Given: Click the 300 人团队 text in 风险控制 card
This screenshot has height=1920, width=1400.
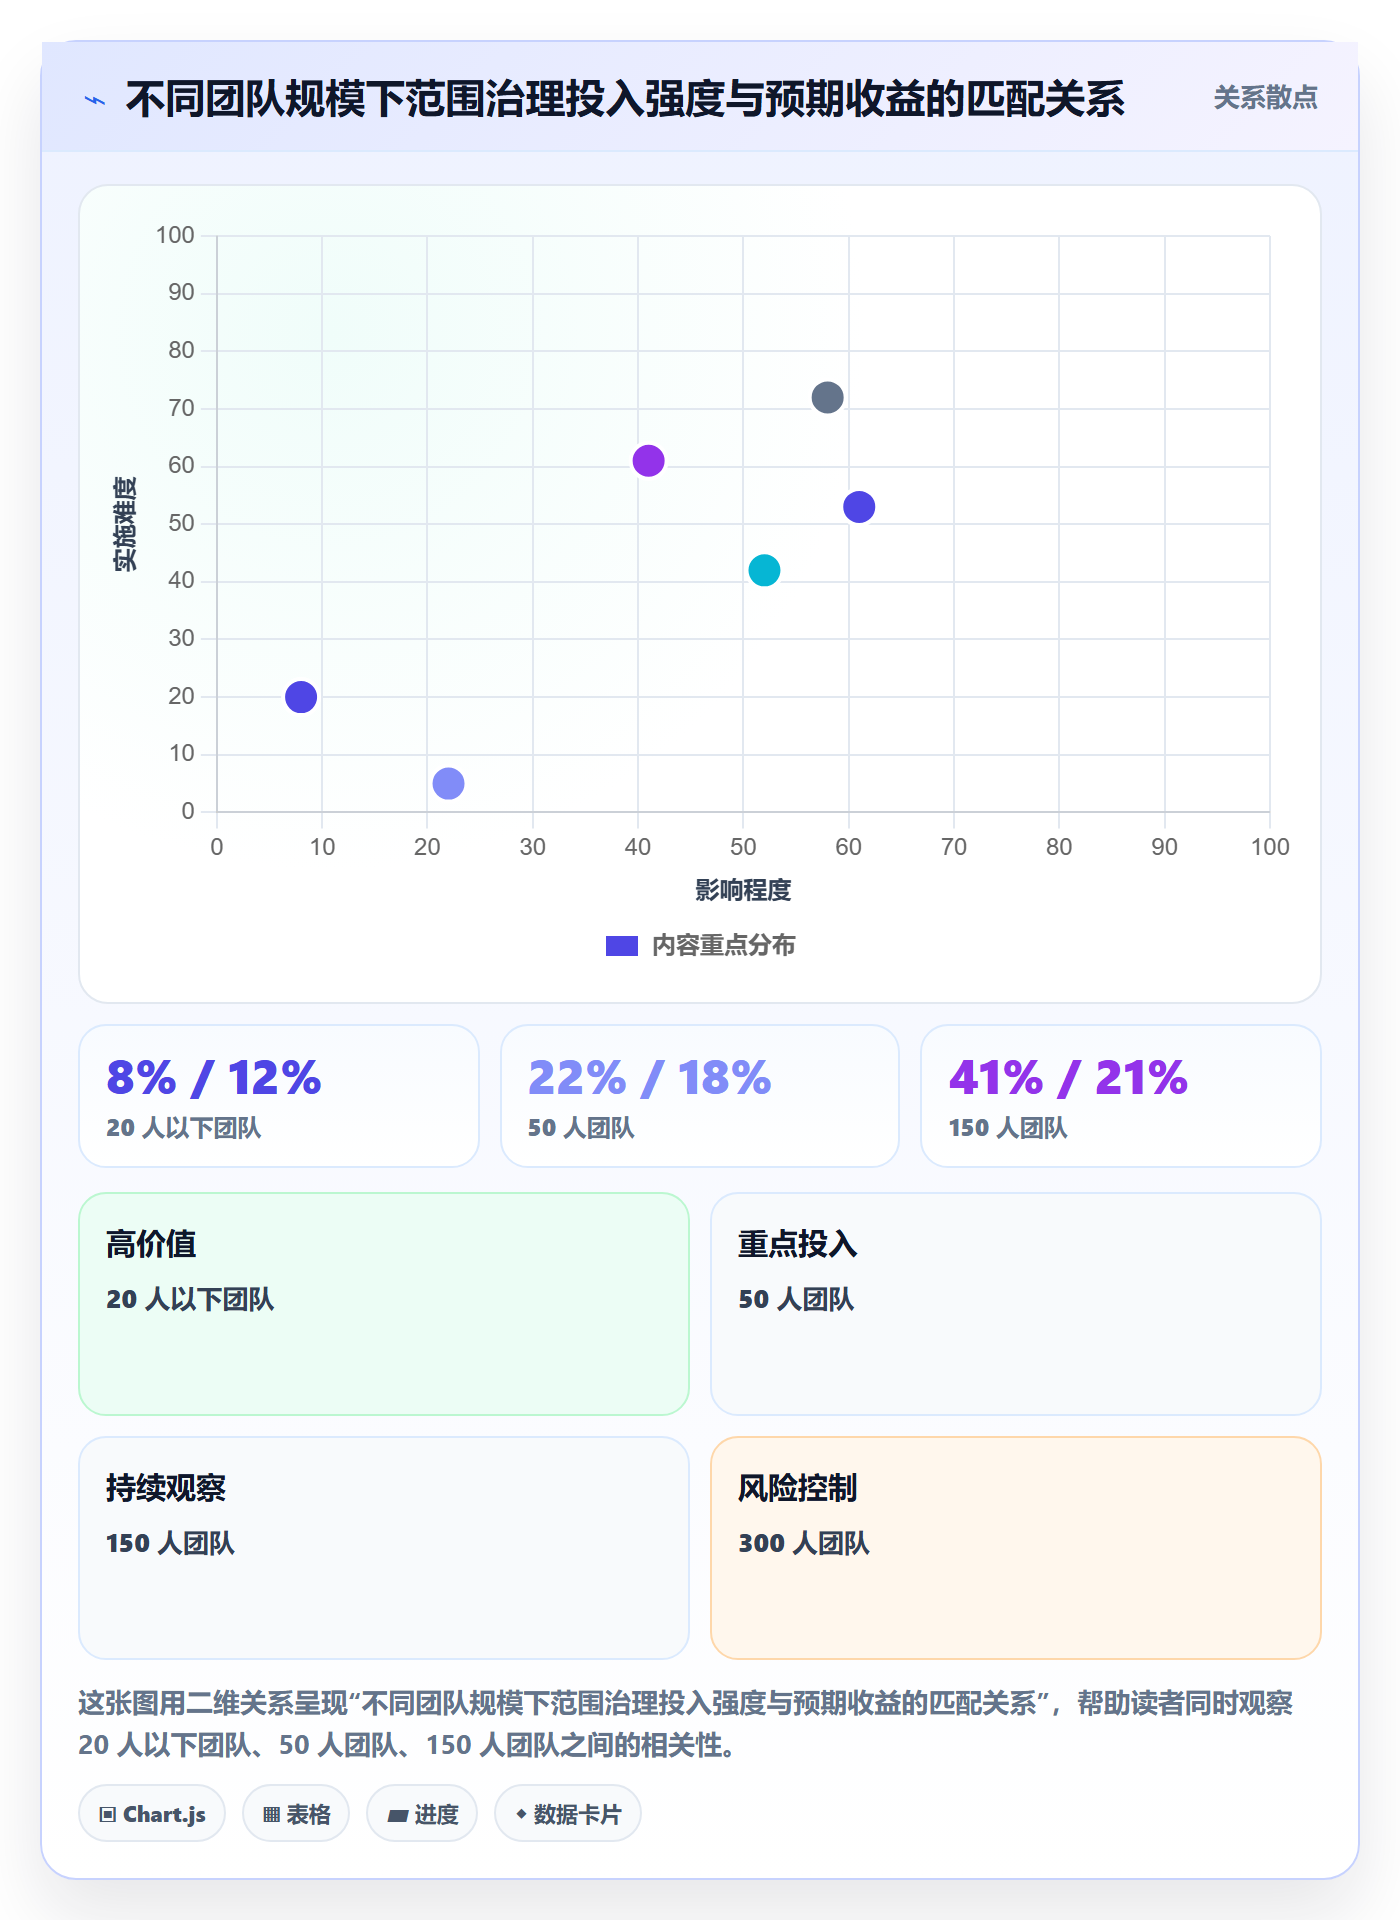Looking at the screenshot, I should click(804, 1543).
